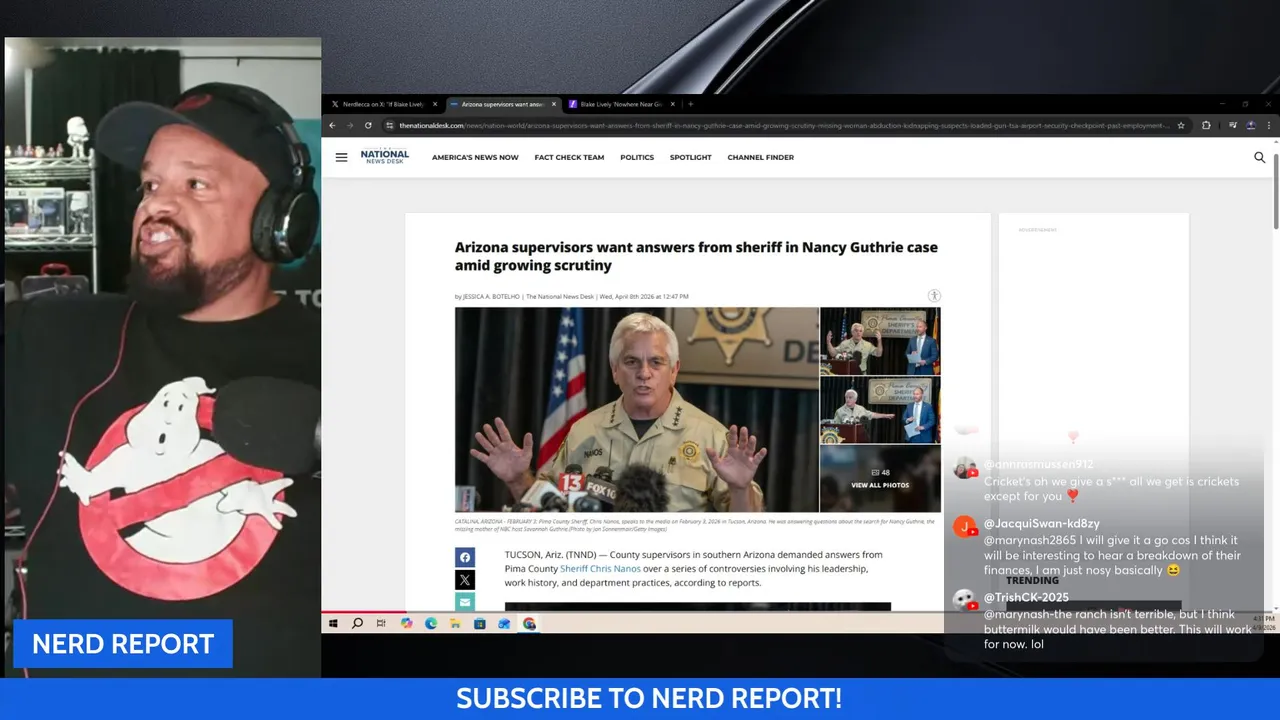Open the Windows Start button
The width and height of the screenshot is (1280, 720).
point(333,623)
